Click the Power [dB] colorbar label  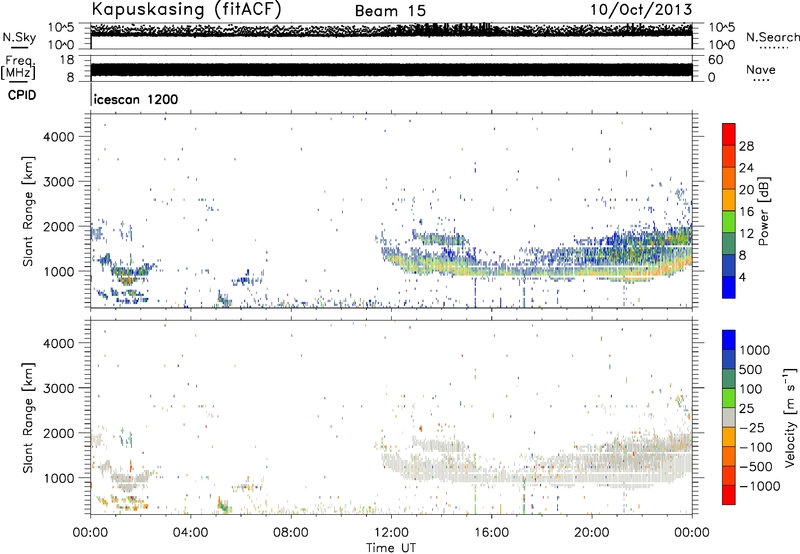(763, 211)
